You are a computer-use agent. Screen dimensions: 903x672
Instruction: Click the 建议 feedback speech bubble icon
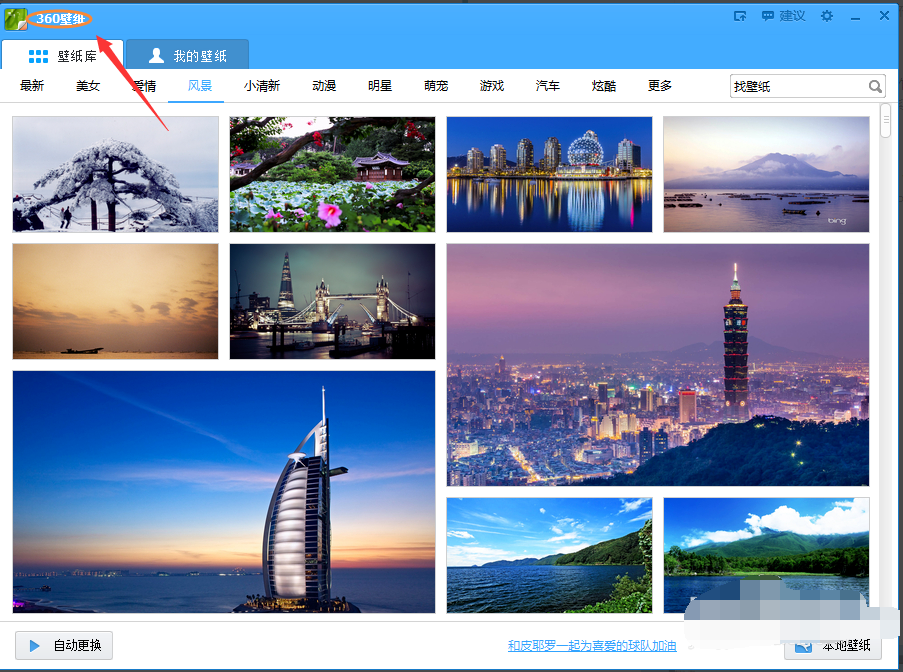pos(768,16)
